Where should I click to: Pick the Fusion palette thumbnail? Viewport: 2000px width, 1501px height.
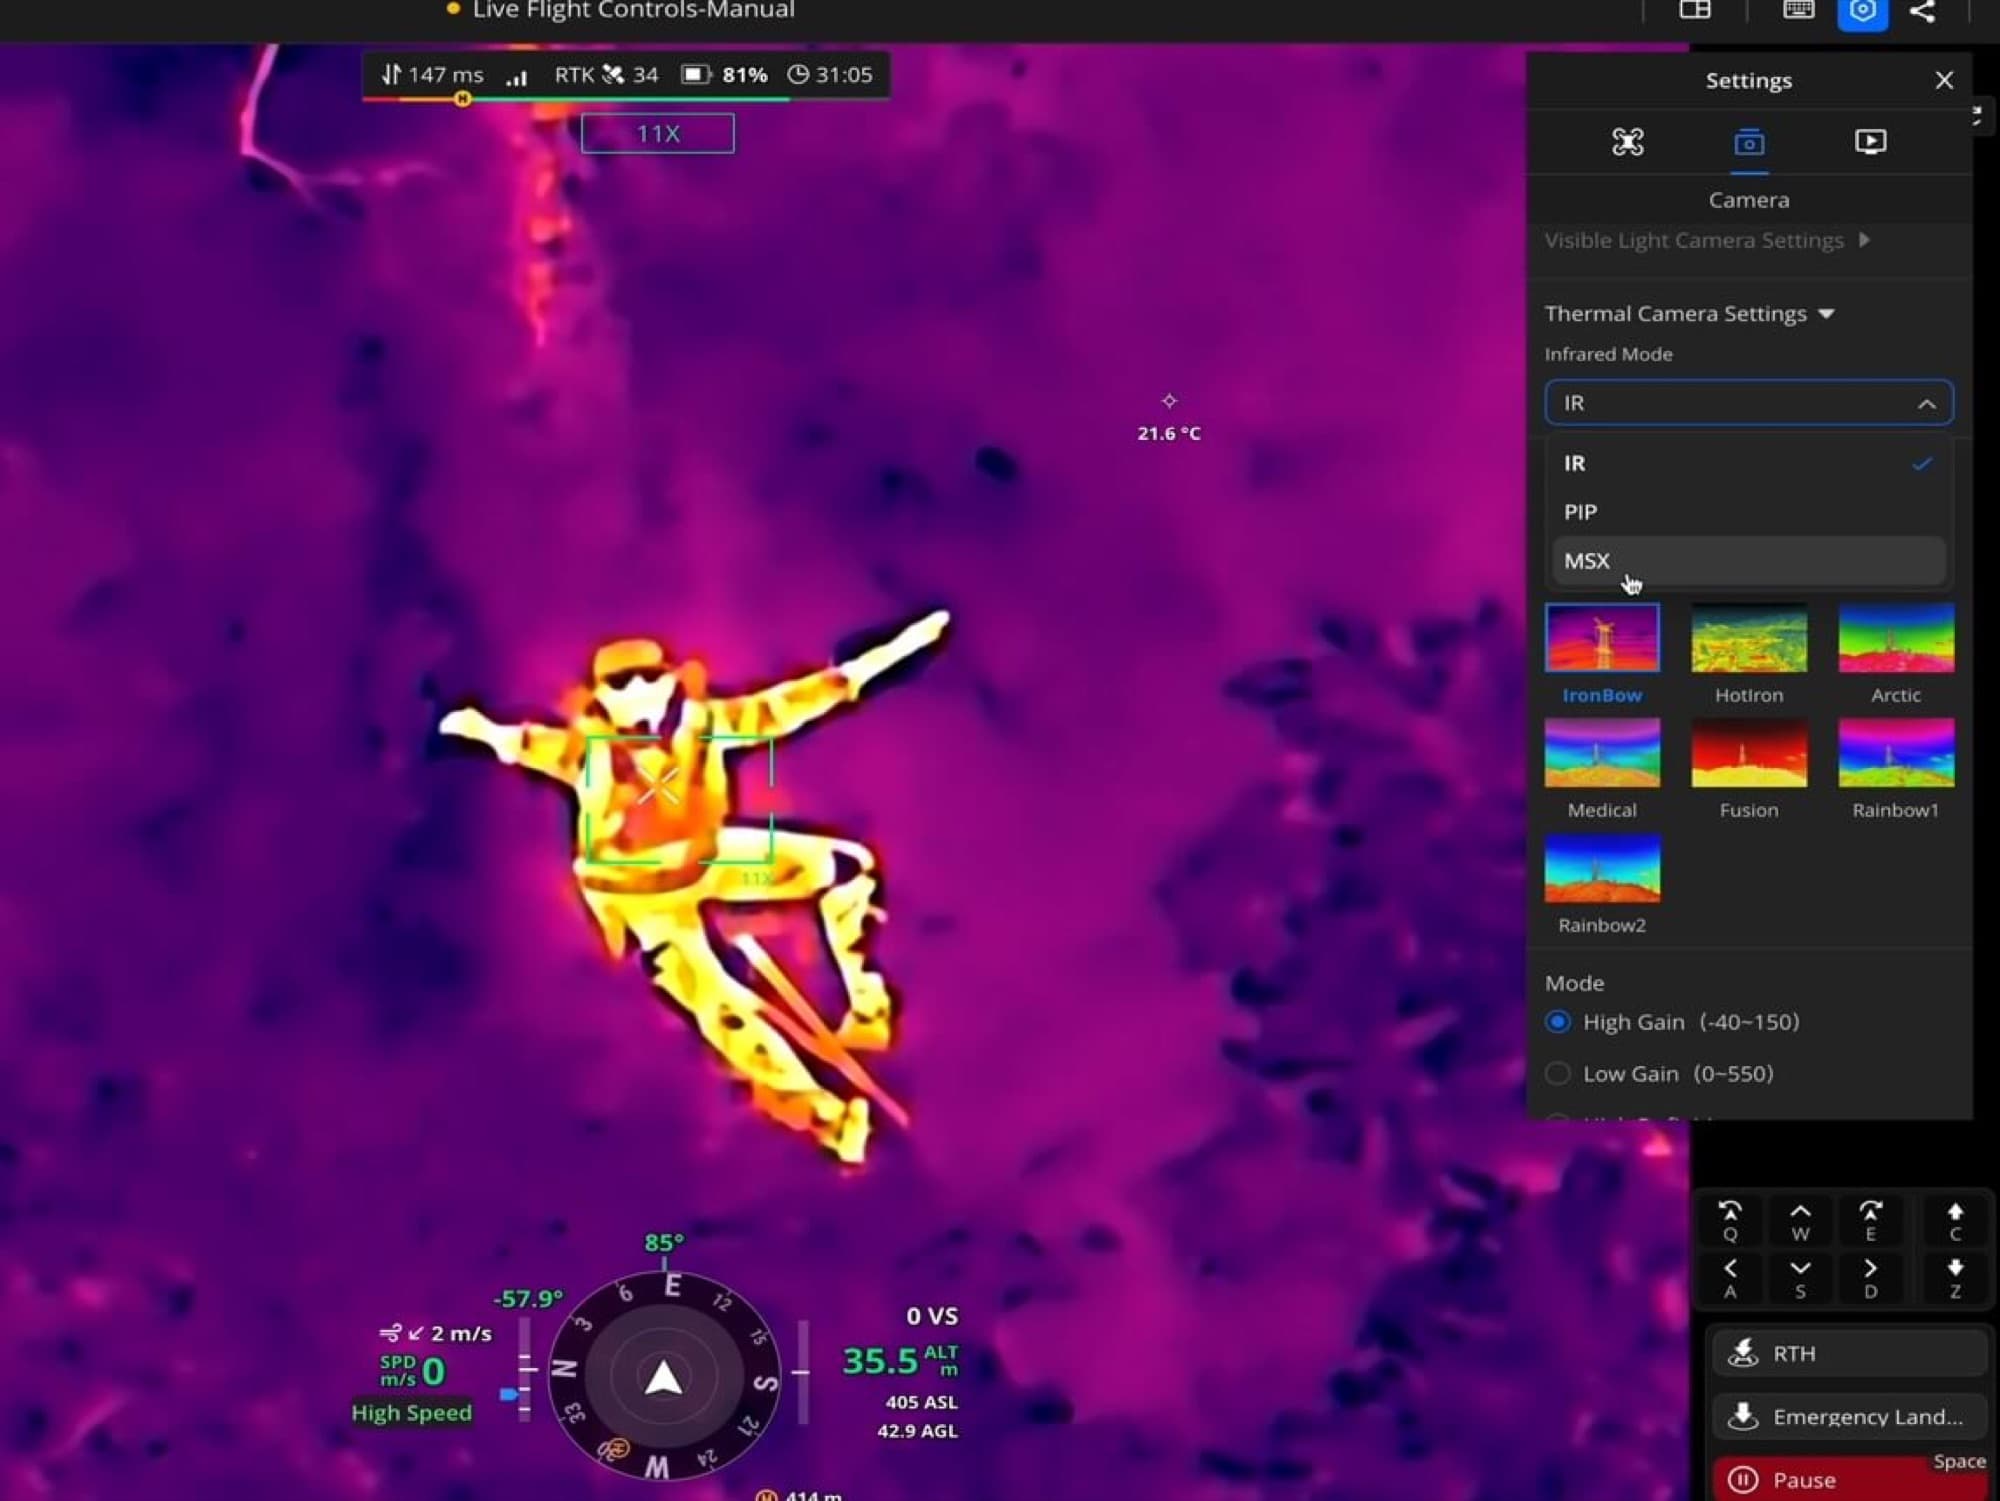[1749, 752]
